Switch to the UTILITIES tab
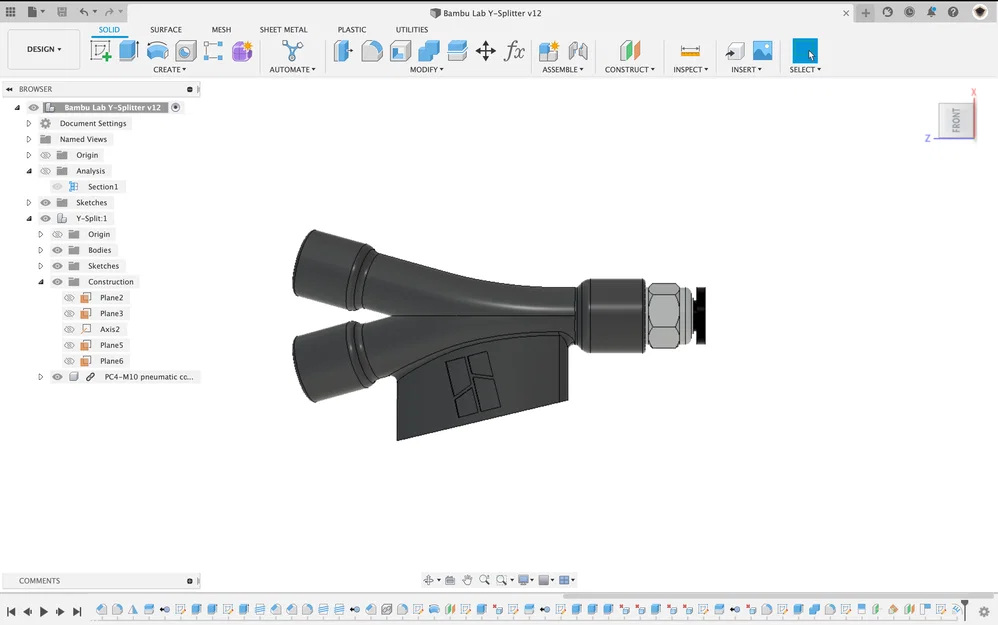Screen dimensions: 998x625 point(412,29)
